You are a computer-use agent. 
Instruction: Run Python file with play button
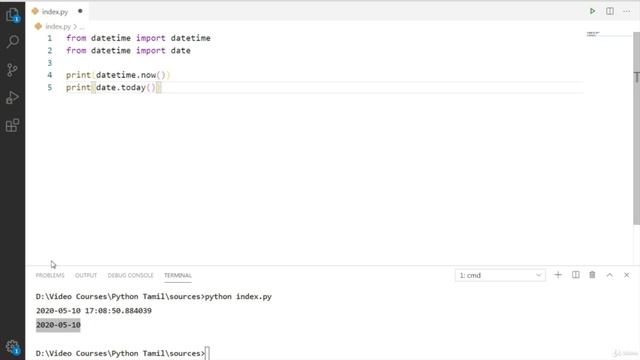click(592, 11)
